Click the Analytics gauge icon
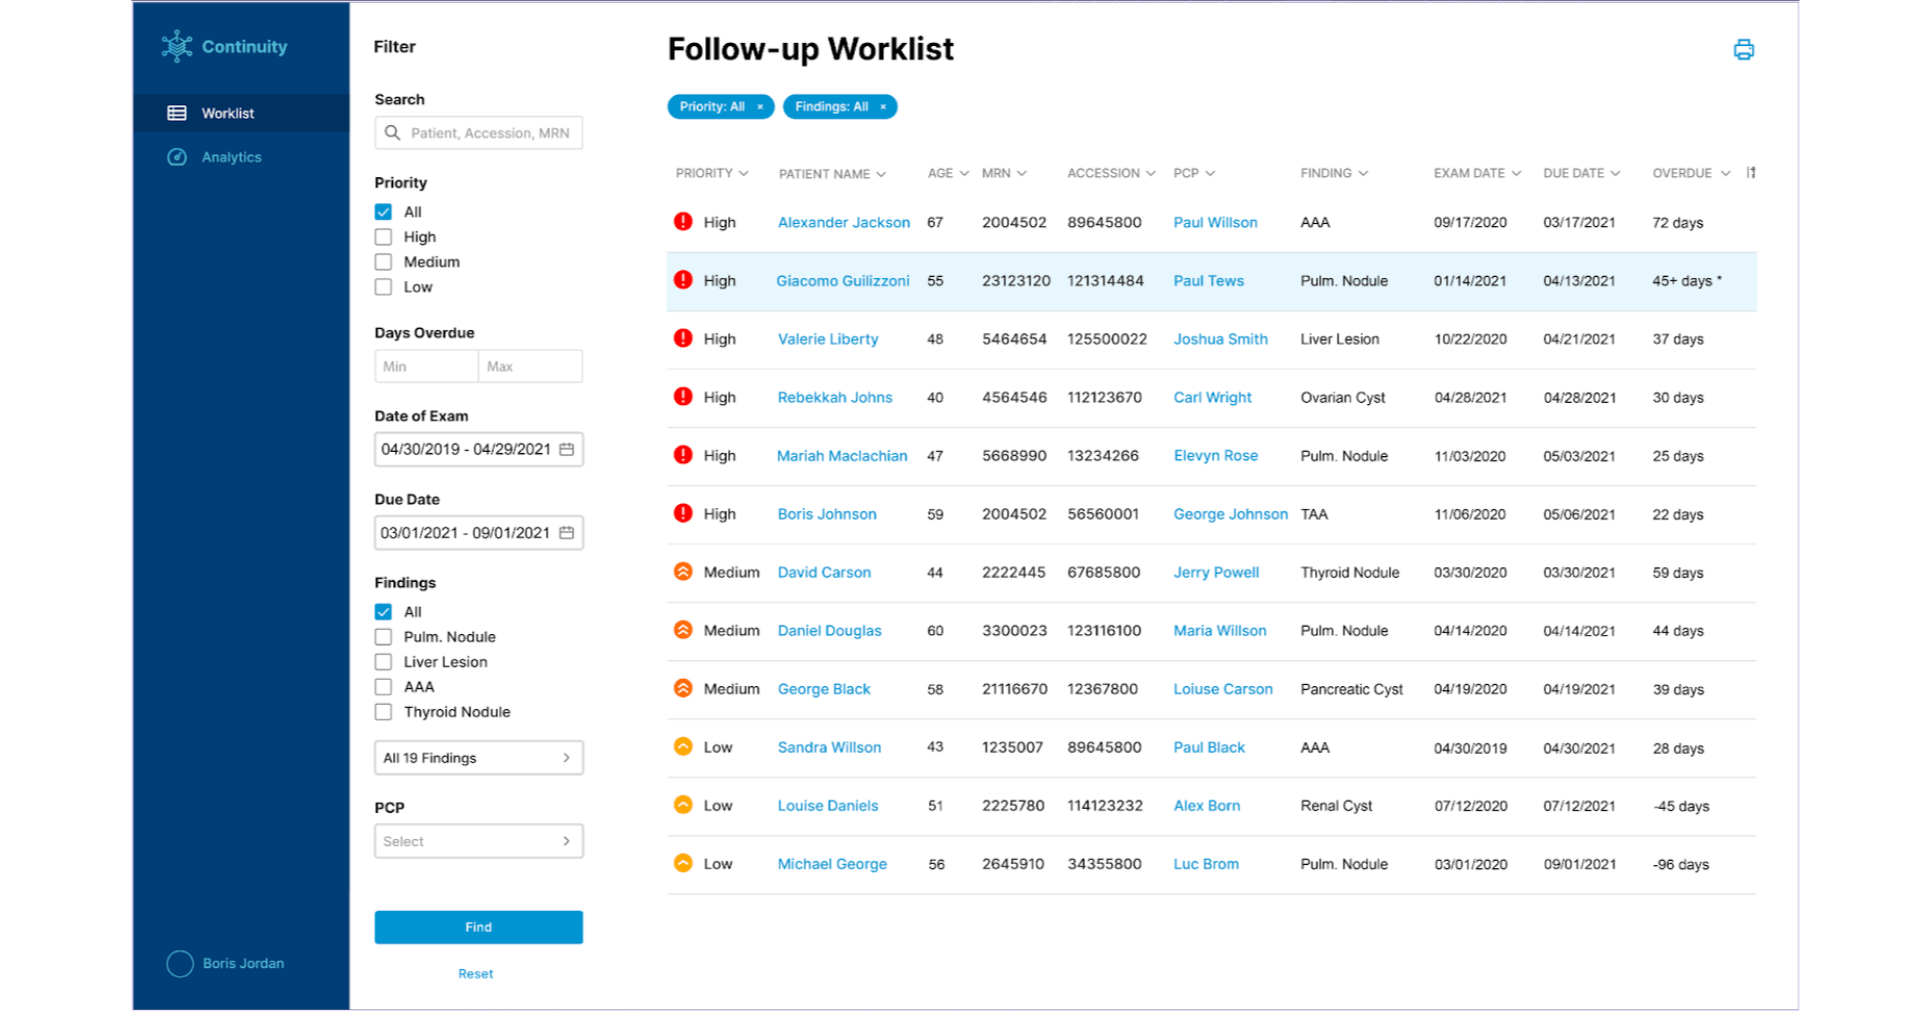 pos(177,157)
